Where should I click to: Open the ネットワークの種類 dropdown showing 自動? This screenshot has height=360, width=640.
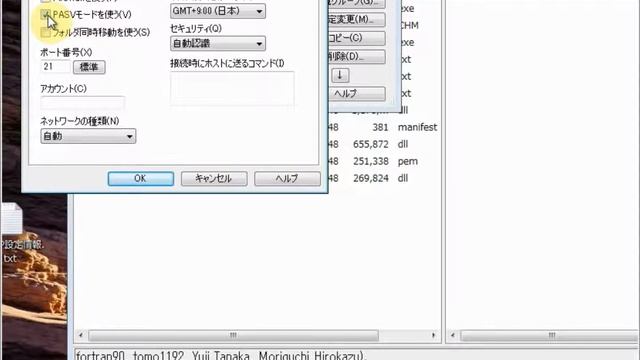pos(88,136)
